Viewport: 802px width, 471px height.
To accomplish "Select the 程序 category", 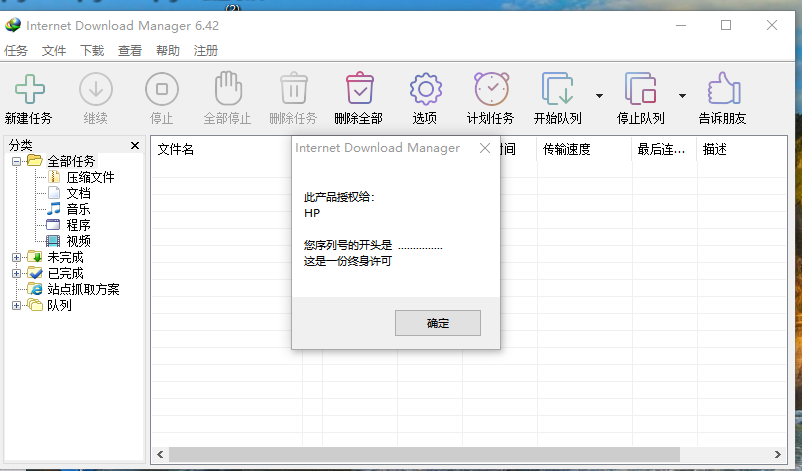I will tap(78, 225).
